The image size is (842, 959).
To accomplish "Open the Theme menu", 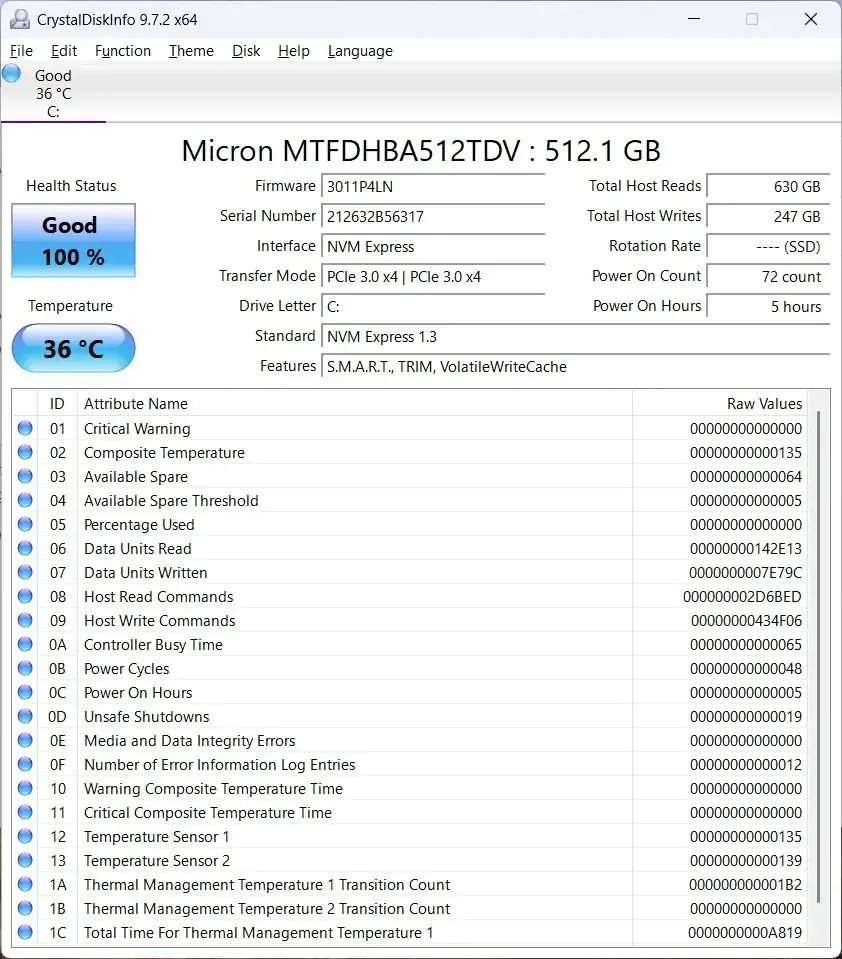I will click(x=191, y=51).
